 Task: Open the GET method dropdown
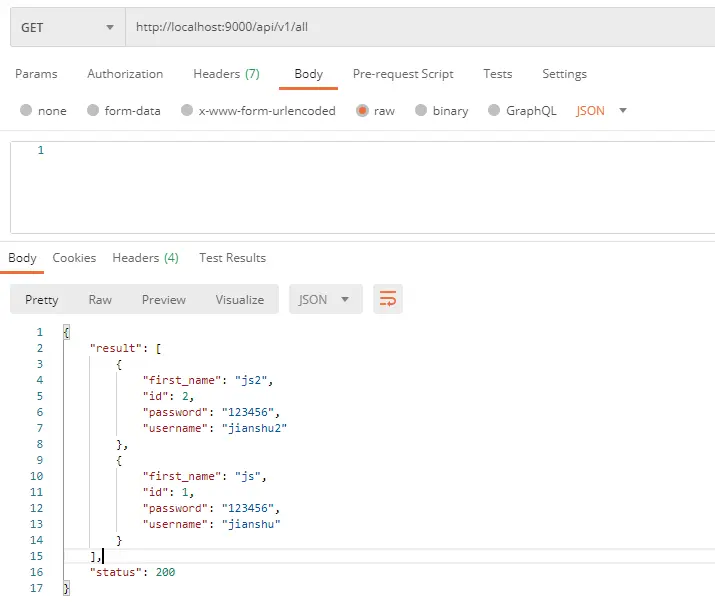click(x=67, y=27)
